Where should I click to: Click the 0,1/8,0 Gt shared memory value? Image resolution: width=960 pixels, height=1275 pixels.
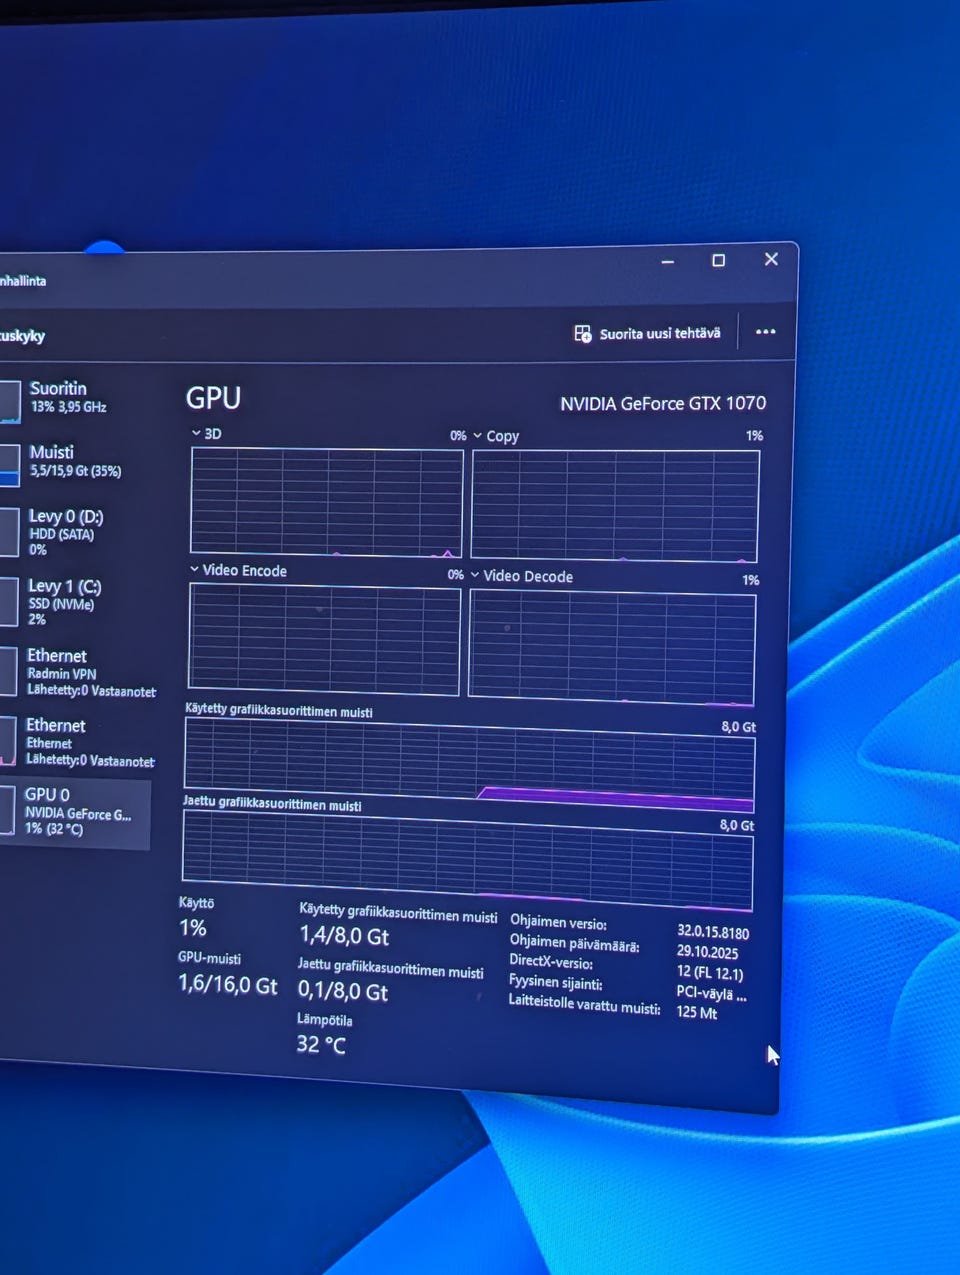[x=343, y=991]
